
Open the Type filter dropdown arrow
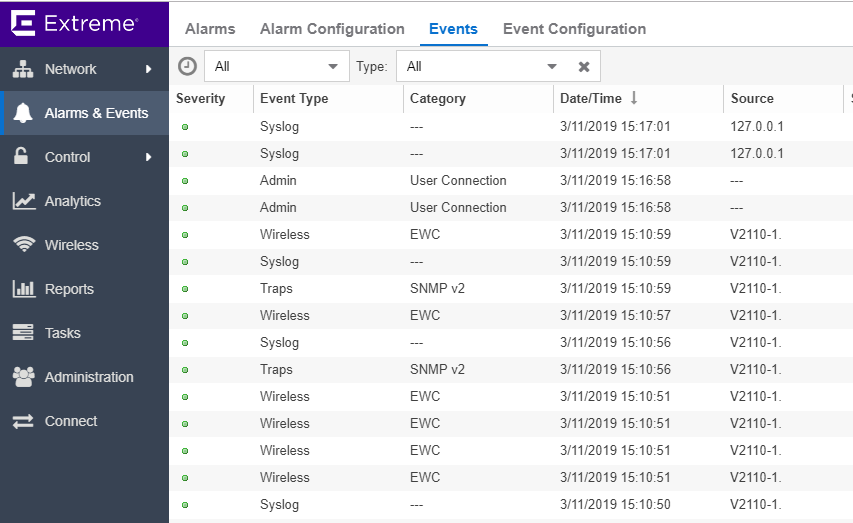[x=551, y=67]
